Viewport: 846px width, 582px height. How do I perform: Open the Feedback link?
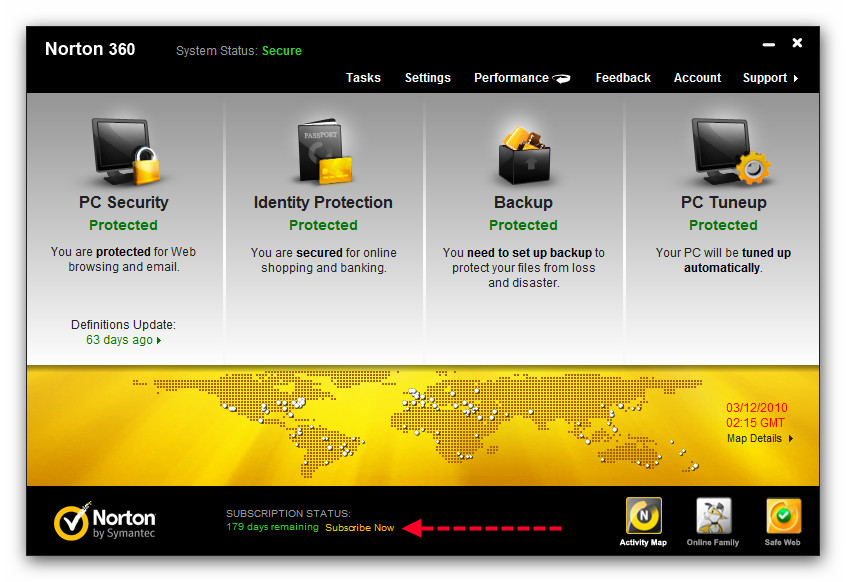click(623, 78)
